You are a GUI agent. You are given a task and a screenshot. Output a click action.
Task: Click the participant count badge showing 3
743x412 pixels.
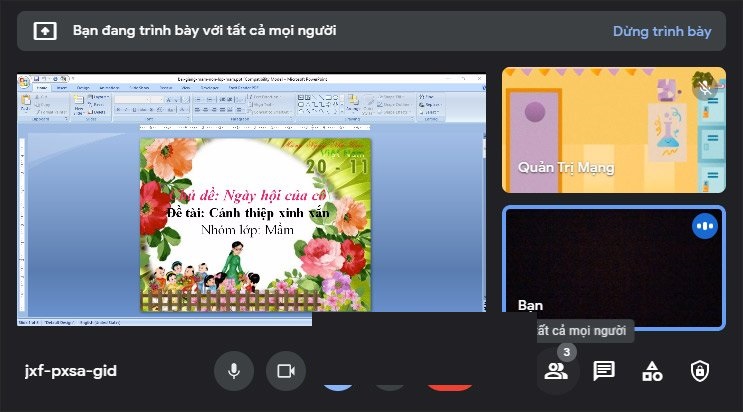tap(566, 352)
